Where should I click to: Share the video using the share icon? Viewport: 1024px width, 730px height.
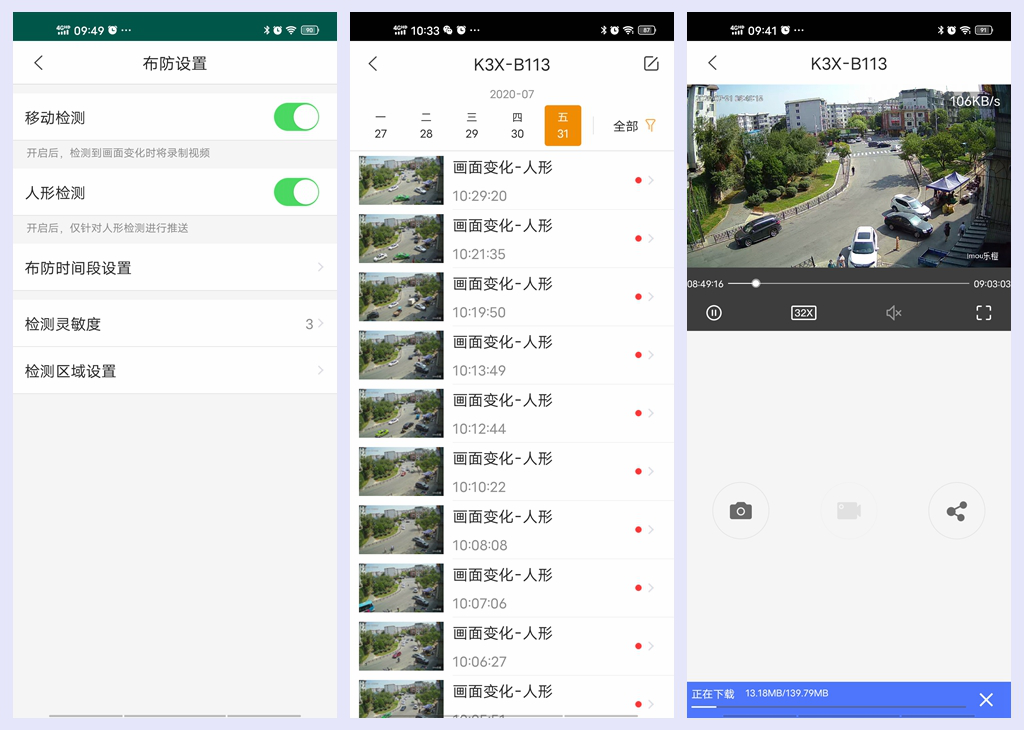tap(956, 510)
